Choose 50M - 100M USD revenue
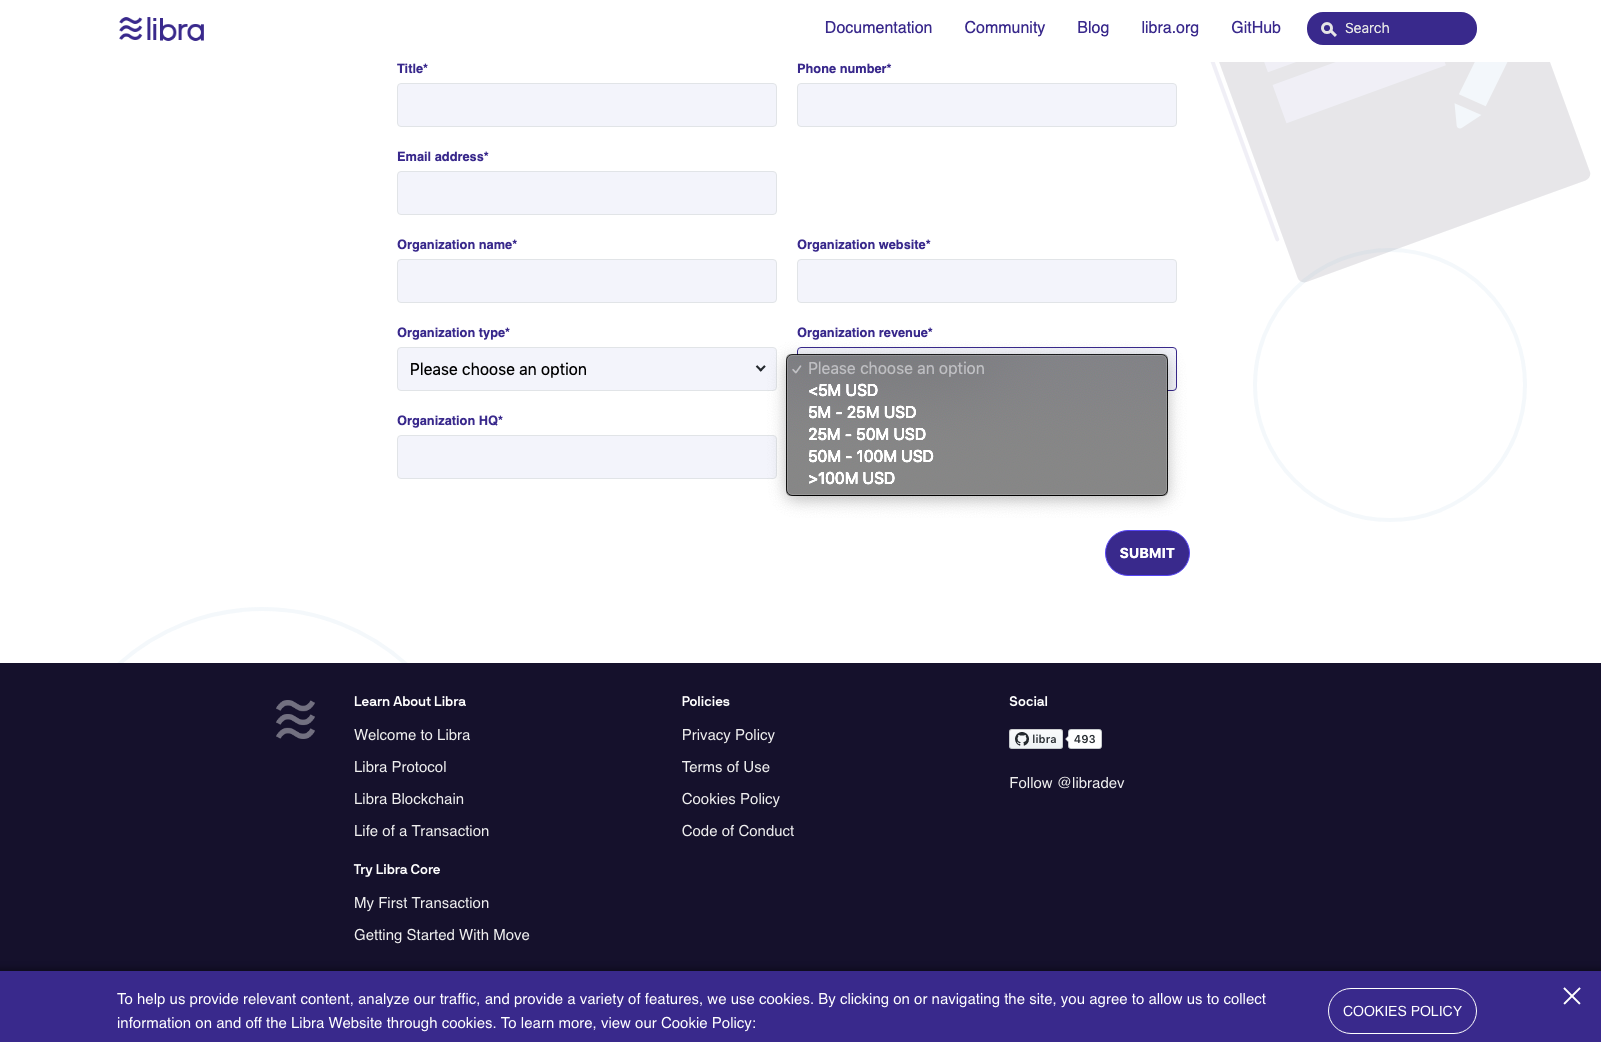Image resolution: width=1601 pixels, height=1042 pixels. click(977, 456)
